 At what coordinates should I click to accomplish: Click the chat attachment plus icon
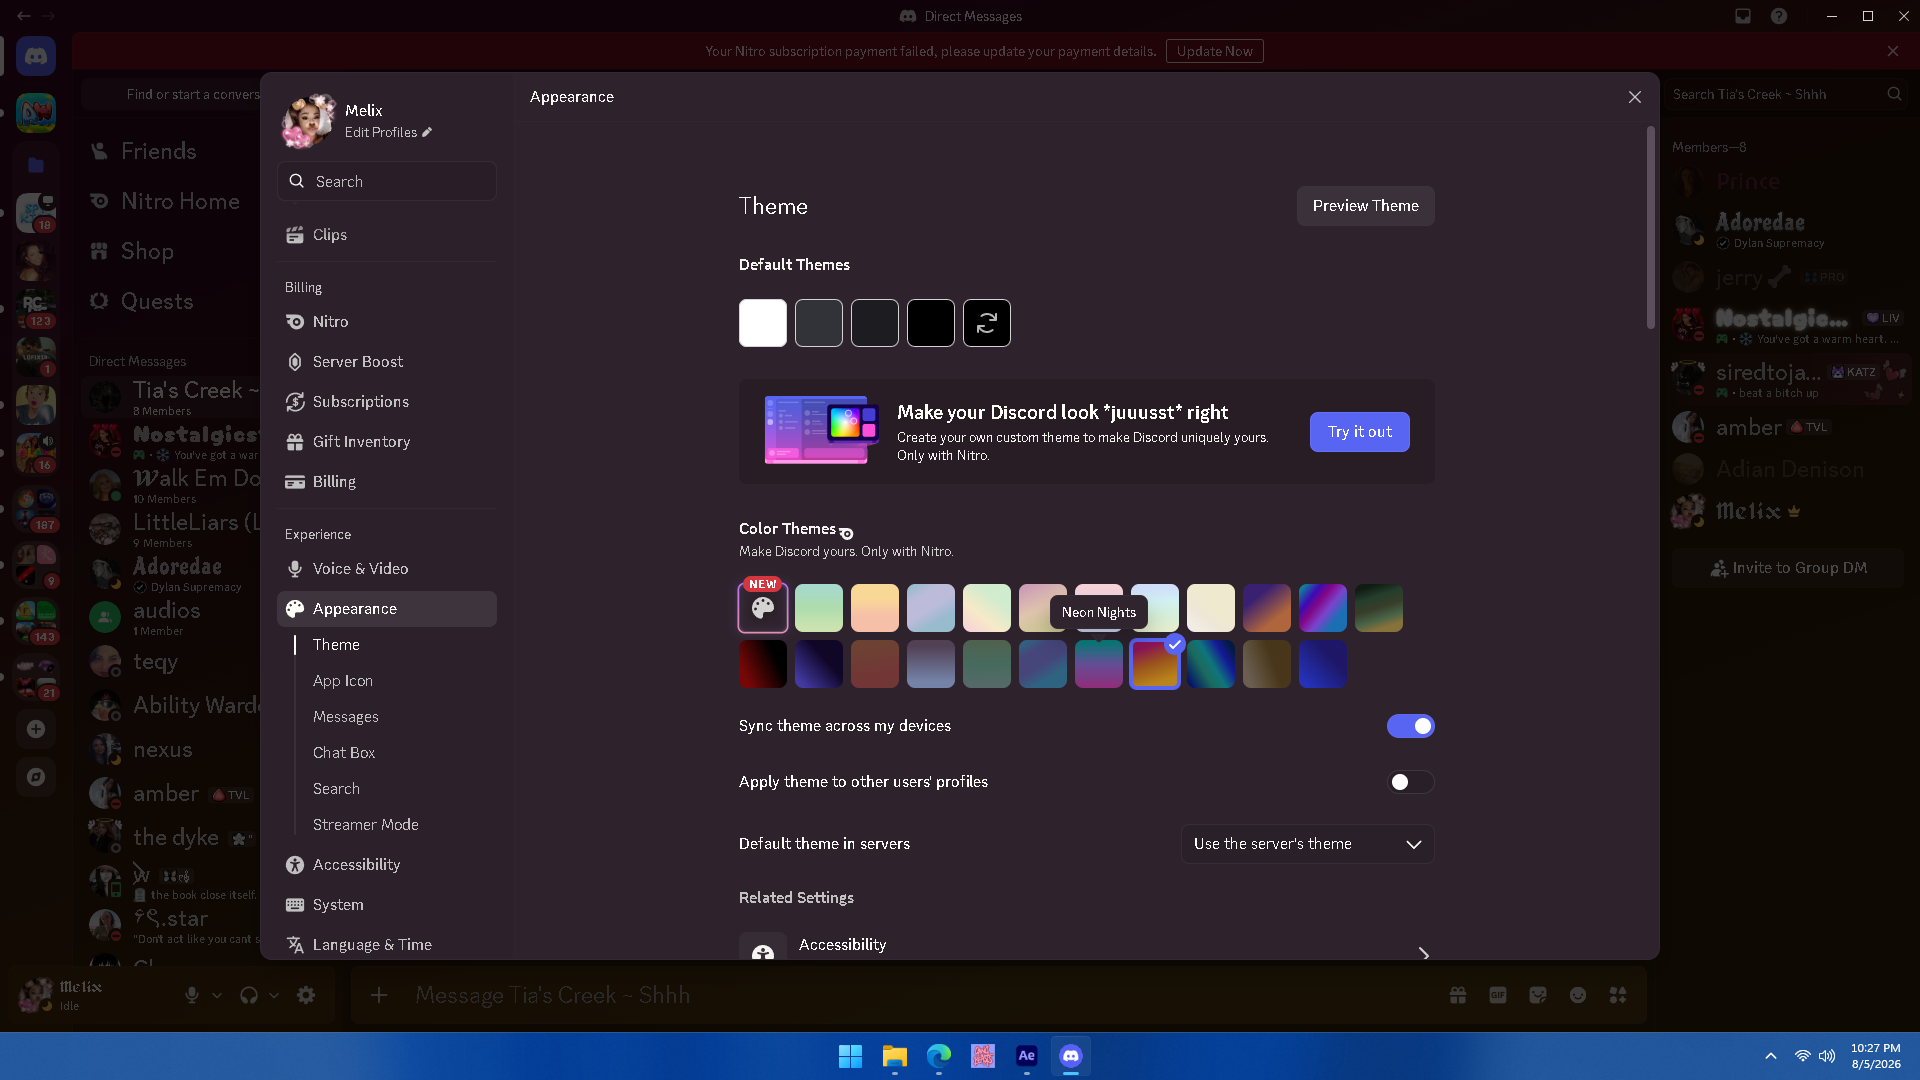point(379,995)
